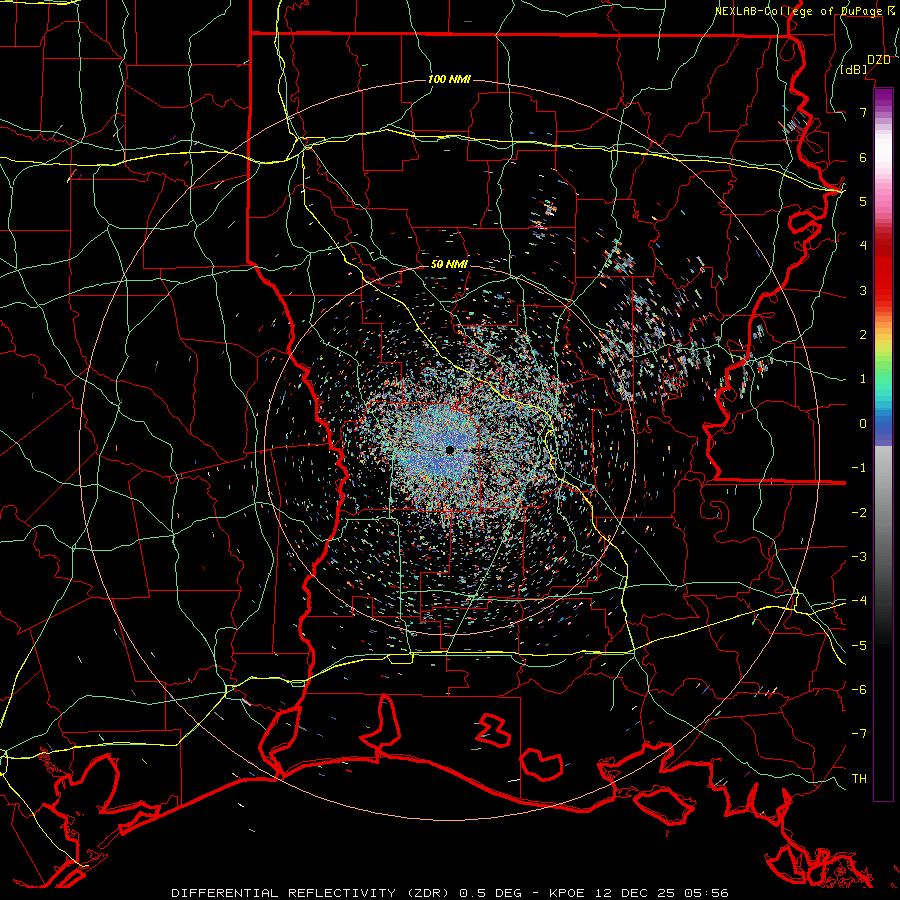The height and width of the screenshot is (900, 900).
Task: Click the color bar's '-1' tick label
Action: coord(859,468)
